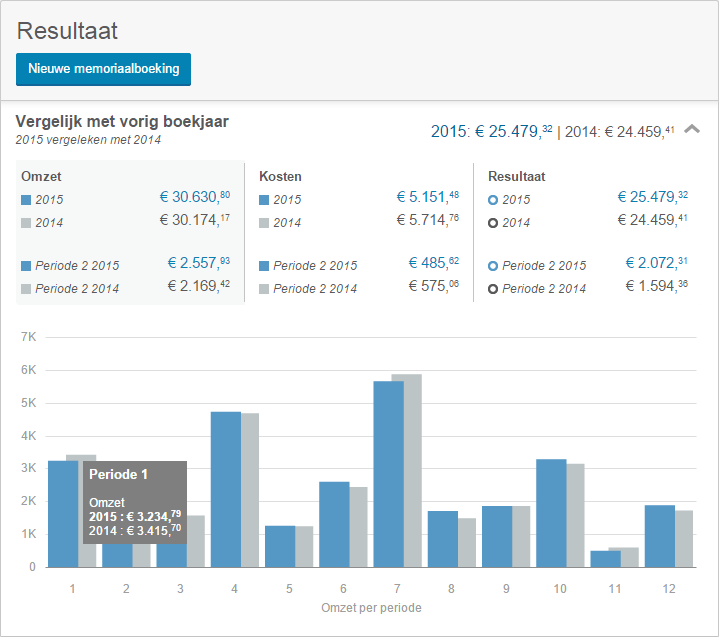Collapse the Vergelijk met vorig boekjaar panel

(x=691, y=130)
